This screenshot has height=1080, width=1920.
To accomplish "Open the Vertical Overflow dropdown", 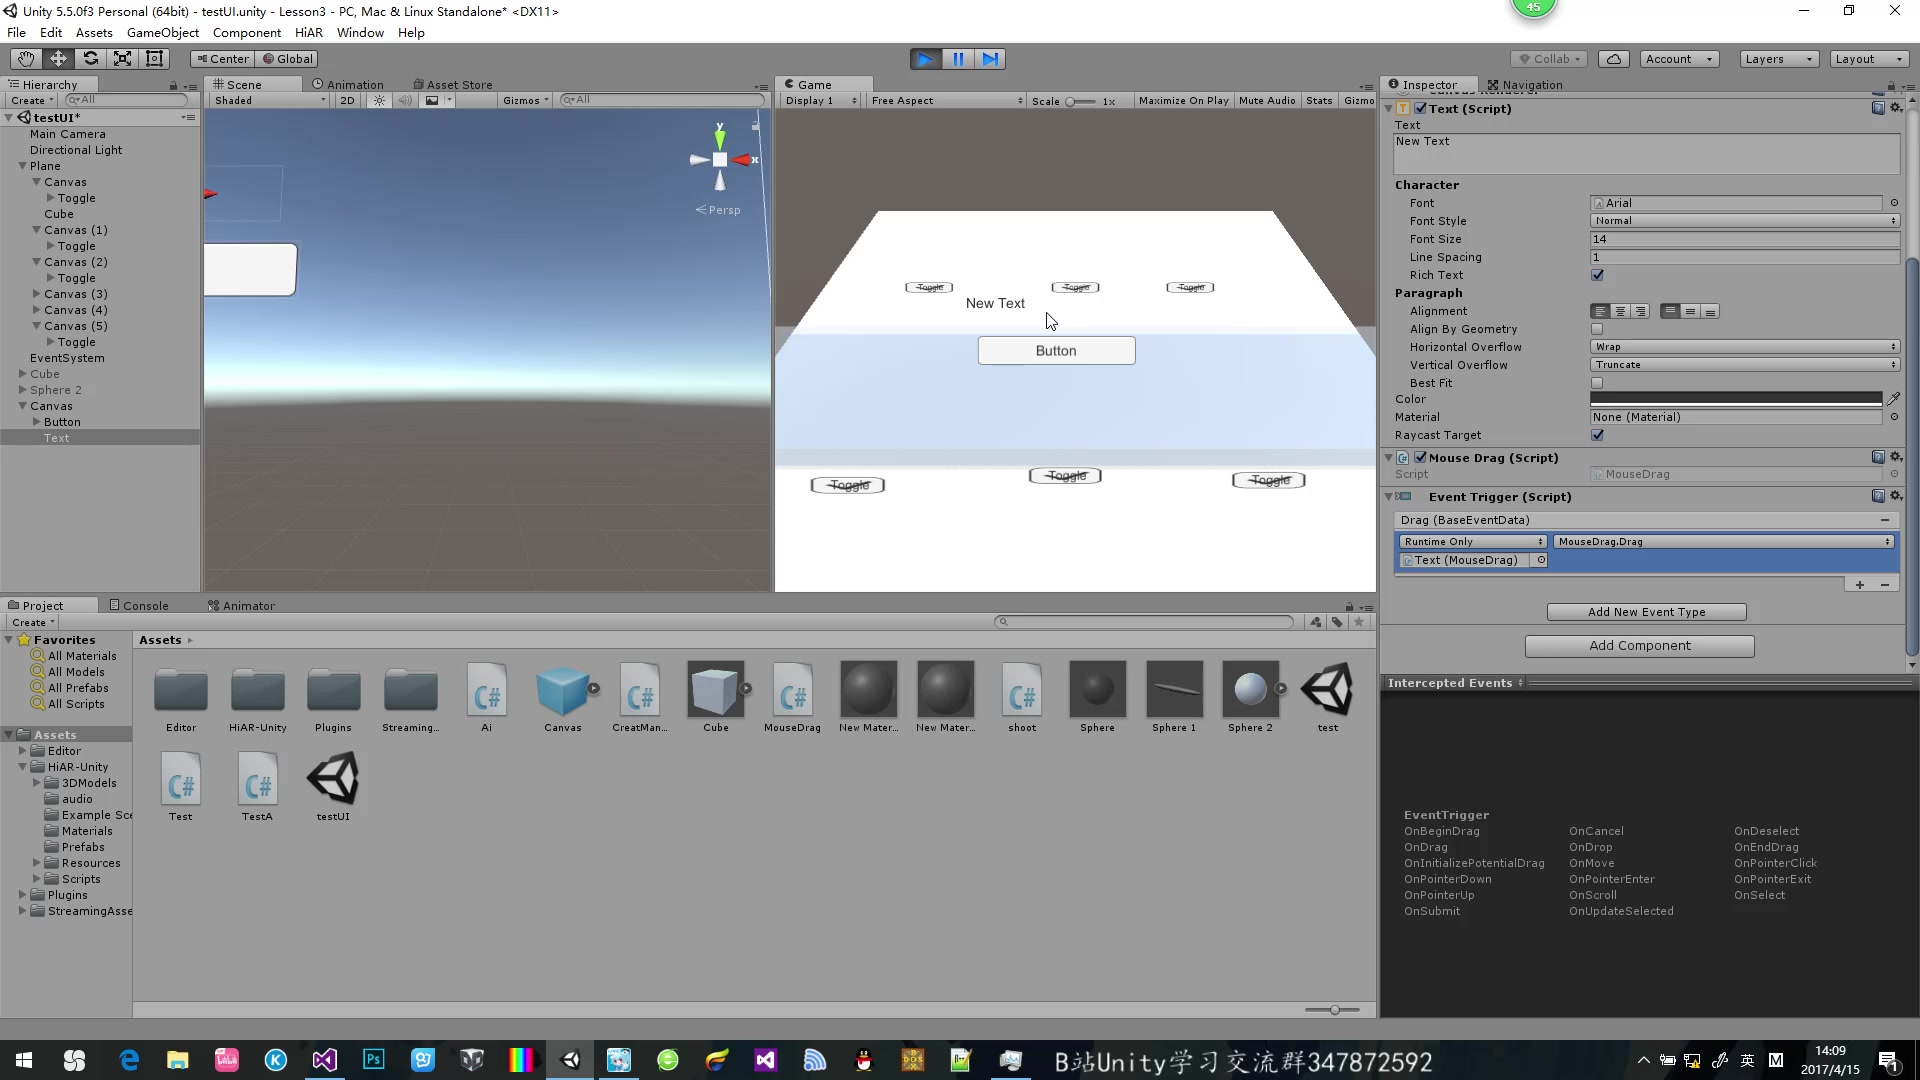I will pyautogui.click(x=1745, y=365).
